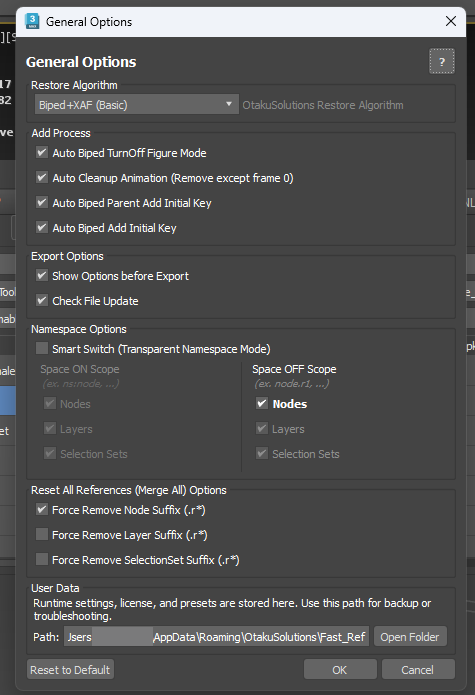This screenshot has height=695, width=475.
Task: Click the Export Options group label
Action: (67, 256)
